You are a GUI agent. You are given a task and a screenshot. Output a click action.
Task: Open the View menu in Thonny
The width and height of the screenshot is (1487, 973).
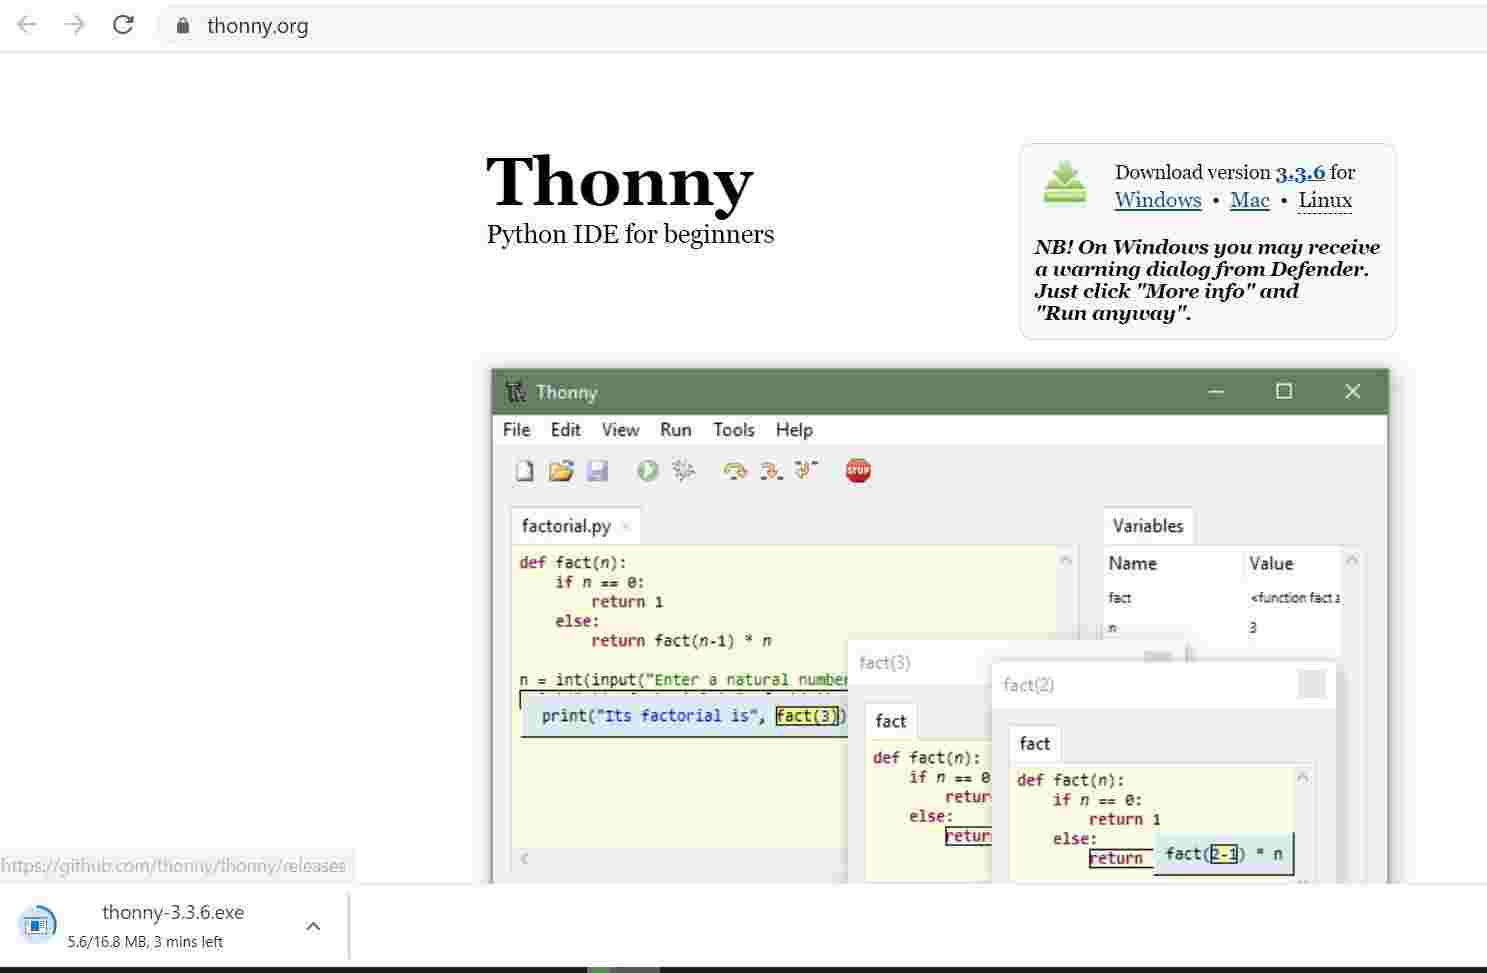click(x=620, y=429)
